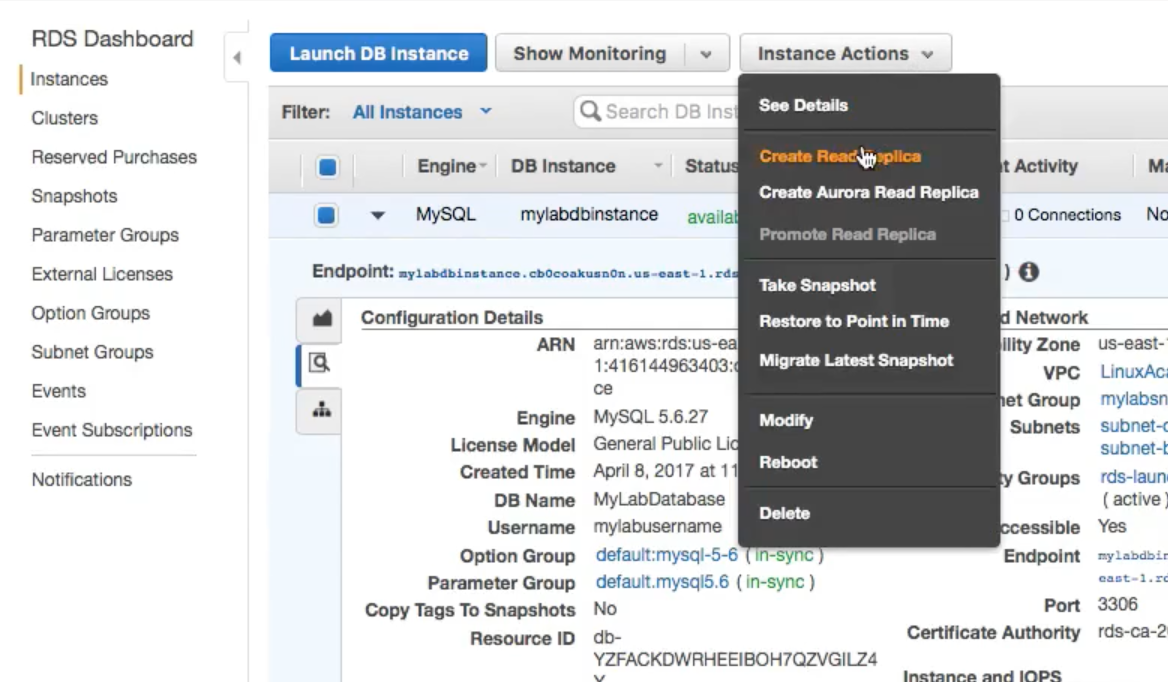Choose Delete from Instance Actions menu
The width and height of the screenshot is (1168, 682).
point(784,513)
